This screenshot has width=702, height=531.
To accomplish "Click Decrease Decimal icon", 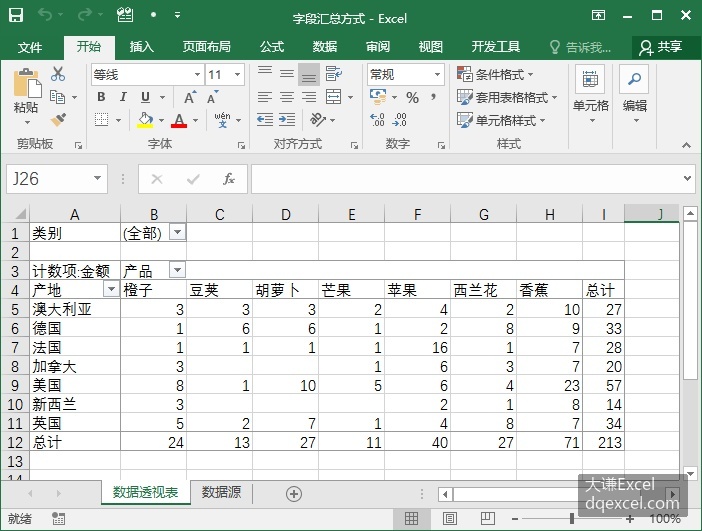I will pyautogui.click(x=399, y=120).
